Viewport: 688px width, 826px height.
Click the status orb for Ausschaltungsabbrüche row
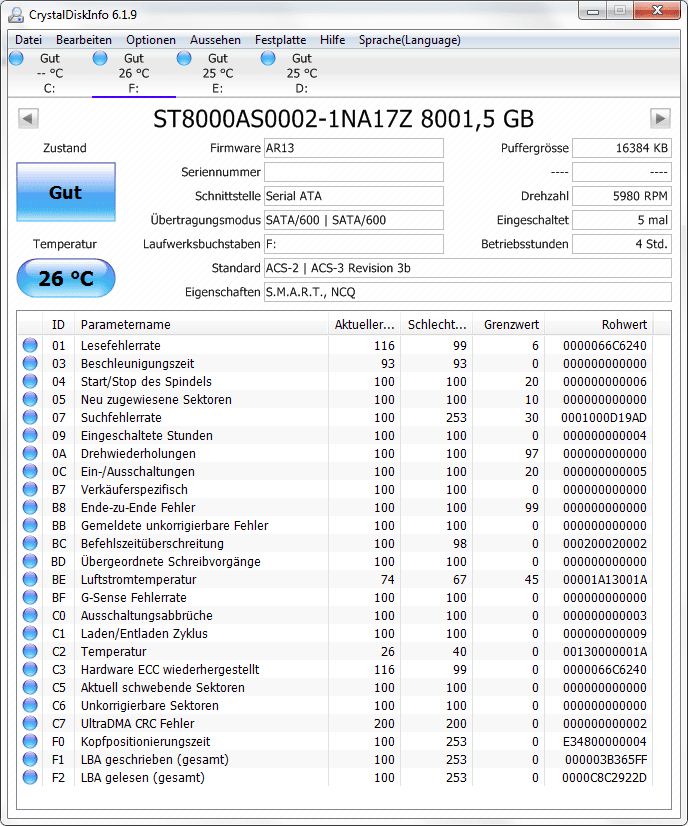[x=30, y=615]
